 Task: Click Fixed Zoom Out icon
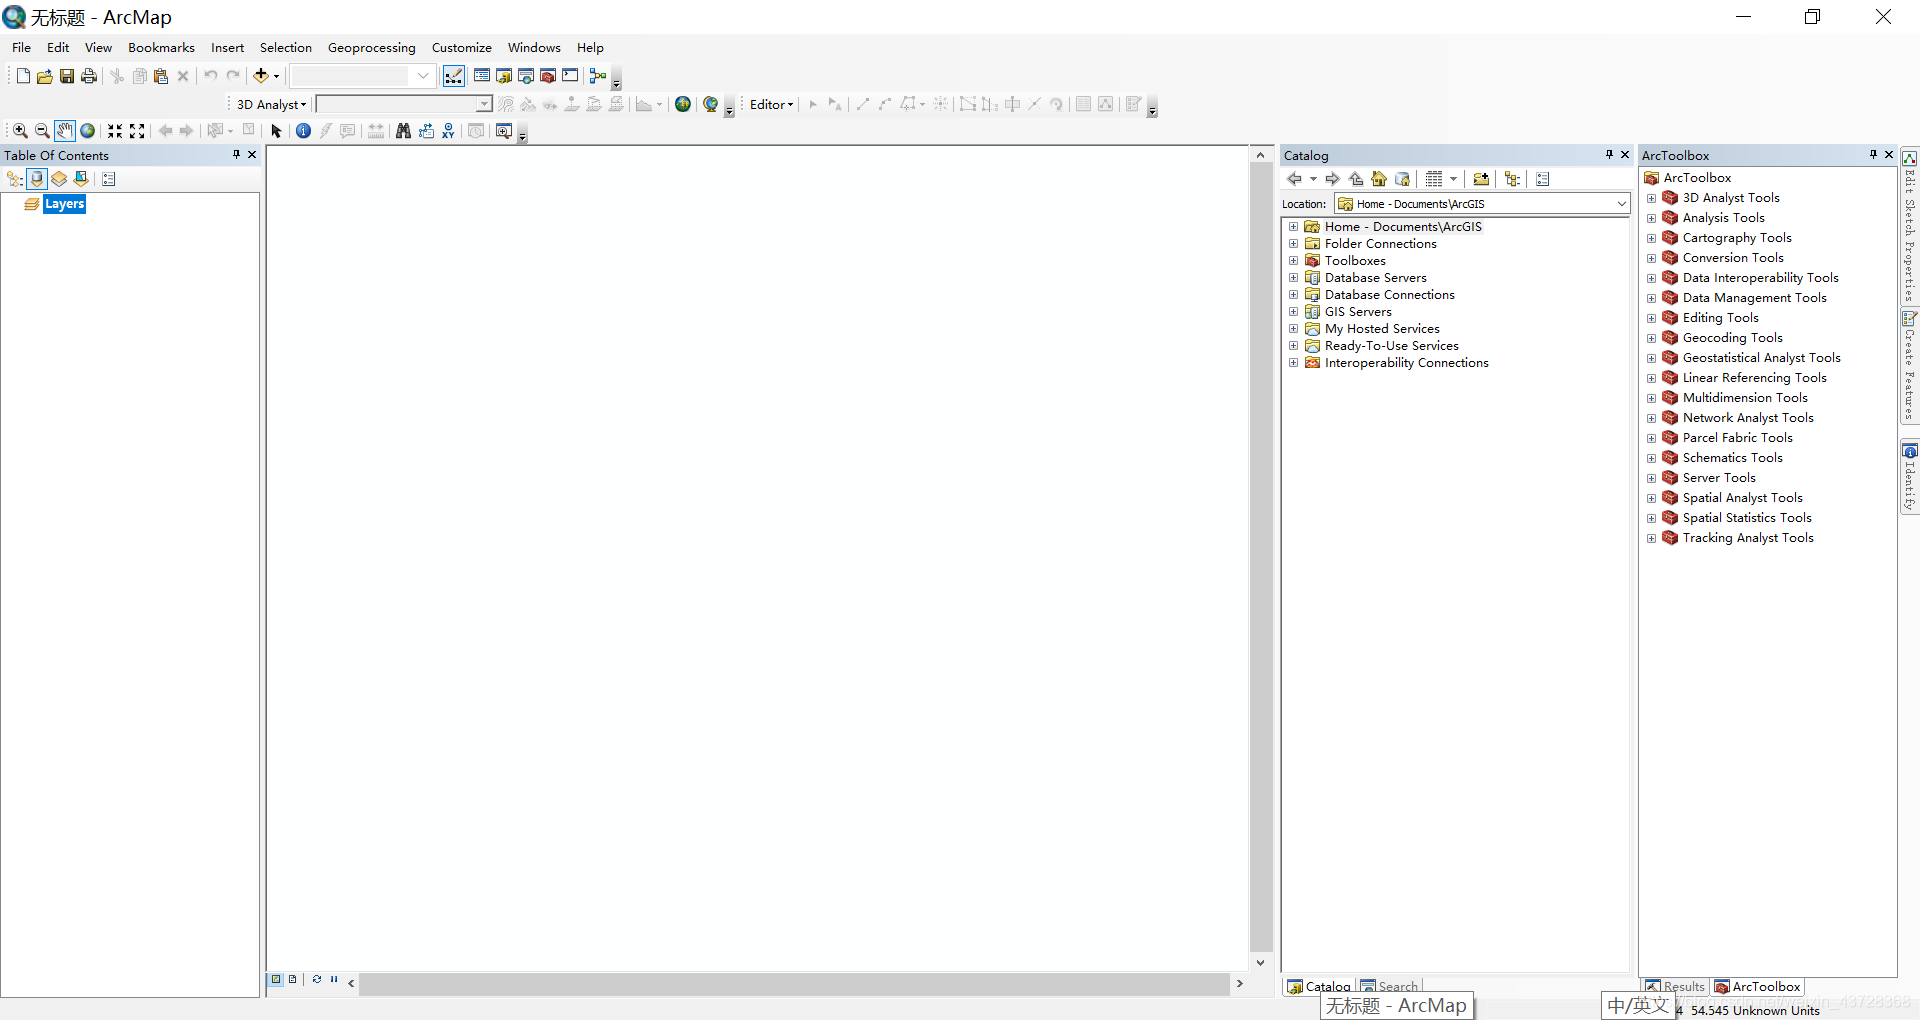tap(137, 131)
